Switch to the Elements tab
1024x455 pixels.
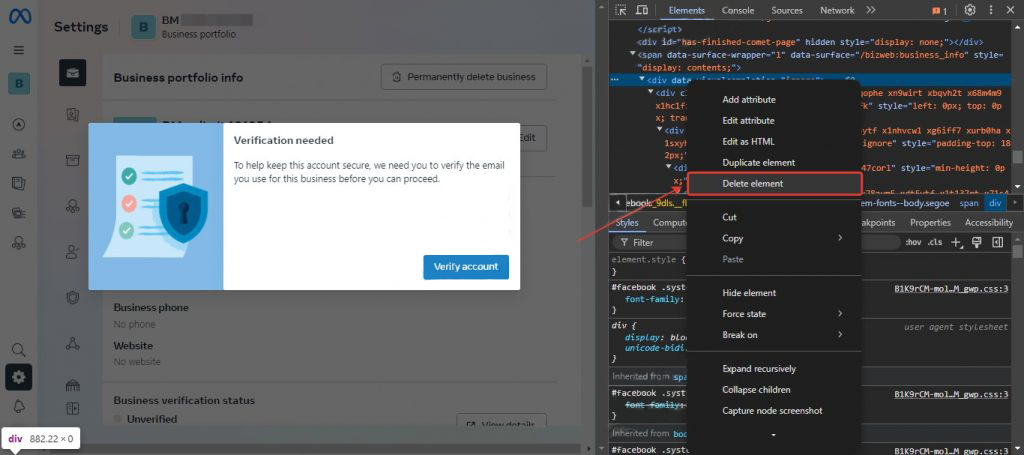coord(686,10)
